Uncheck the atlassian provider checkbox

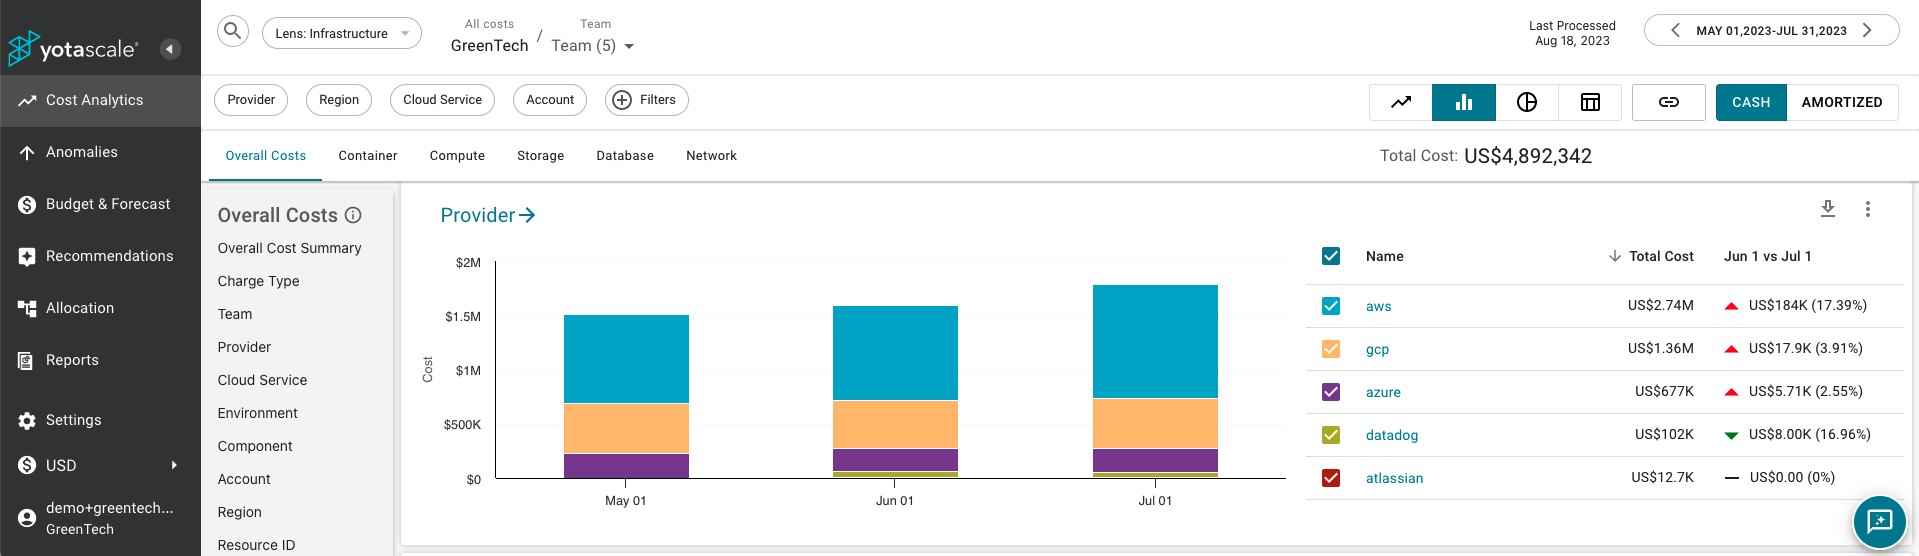(x=1331, y=478)
